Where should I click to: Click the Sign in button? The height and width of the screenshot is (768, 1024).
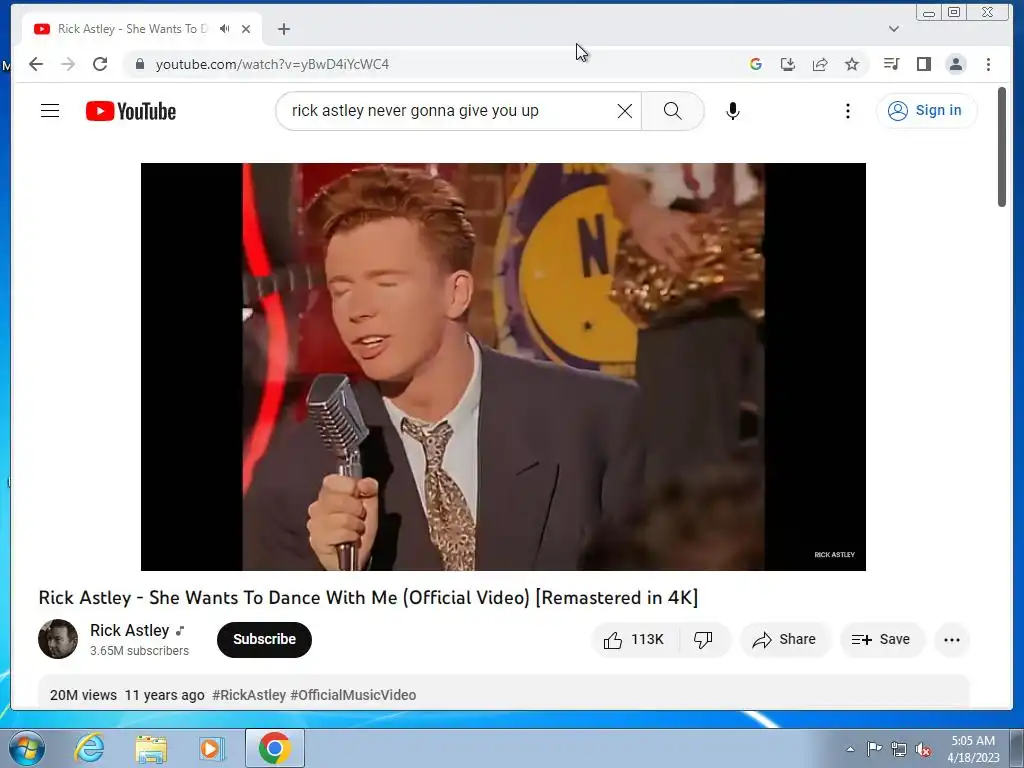[x=927, y=110]
